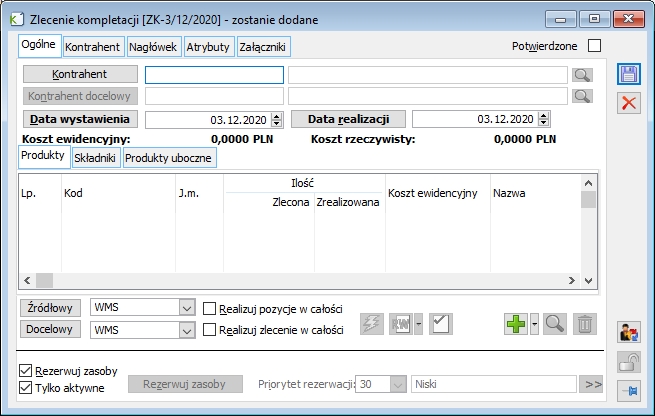The image size is (655, 416).
Task: Switch to the Składniki tab
Action: [x=96, y=158]
